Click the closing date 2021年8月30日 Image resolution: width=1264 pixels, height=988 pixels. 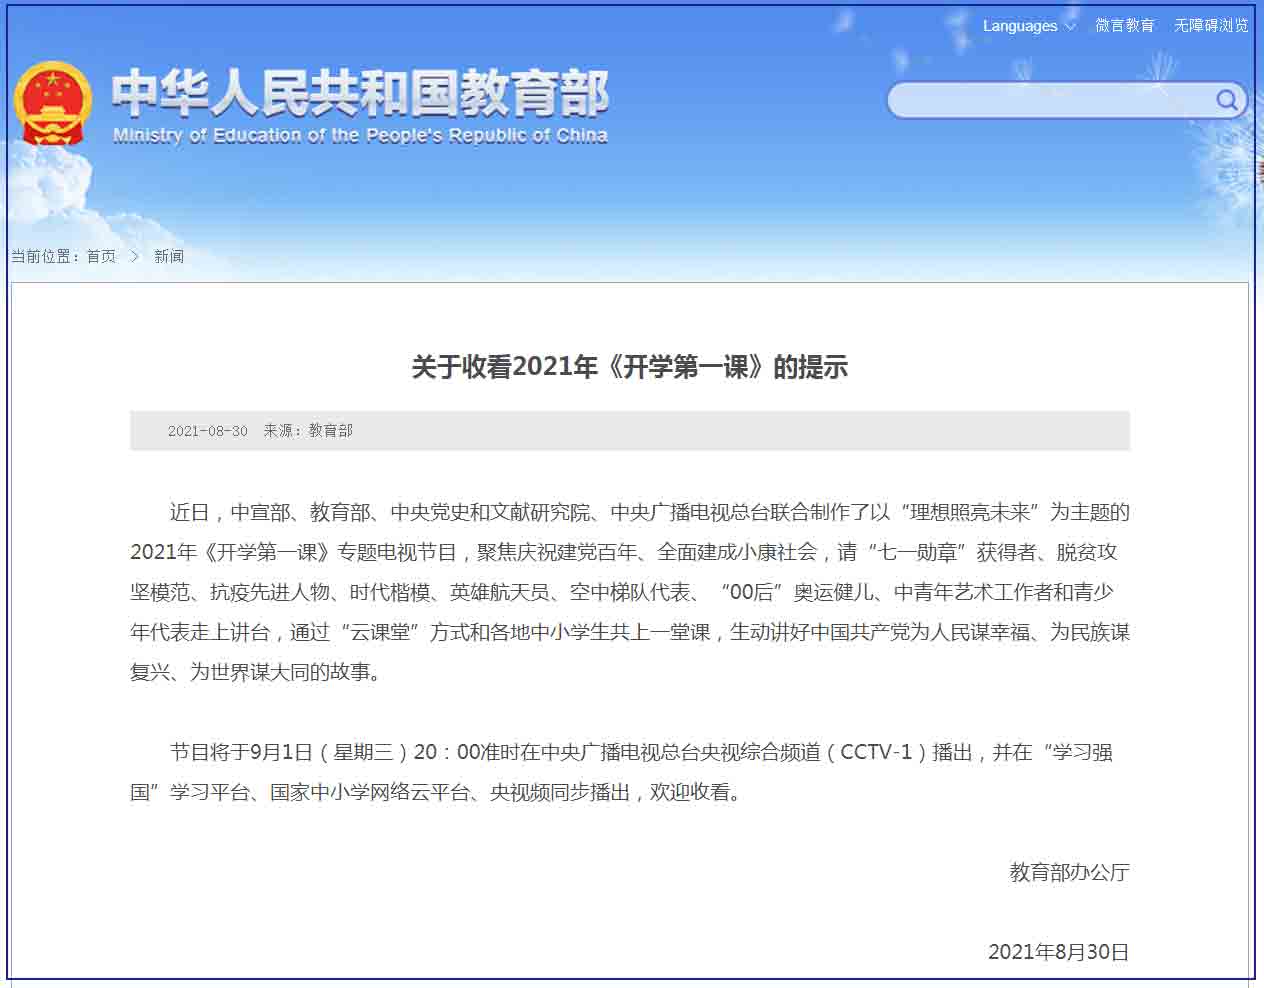pos(1058,952)
